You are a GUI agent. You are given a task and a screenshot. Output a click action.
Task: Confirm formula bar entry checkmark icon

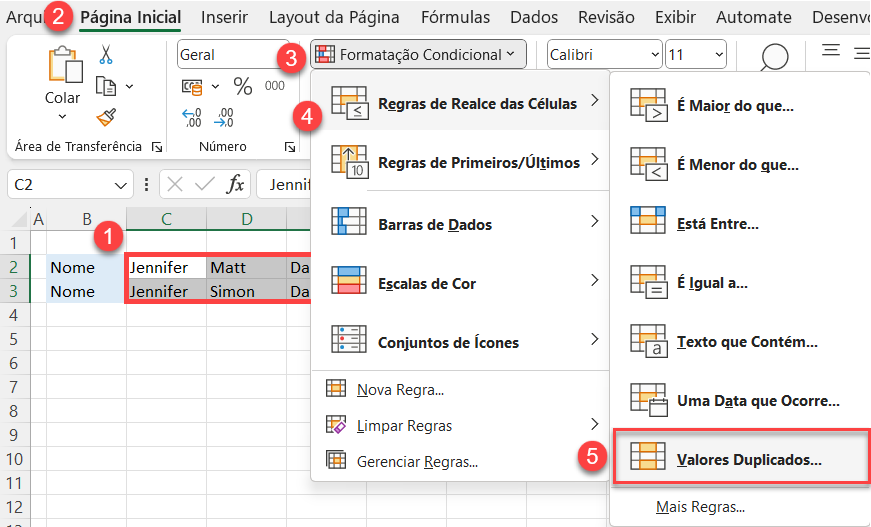pos(205,184)
